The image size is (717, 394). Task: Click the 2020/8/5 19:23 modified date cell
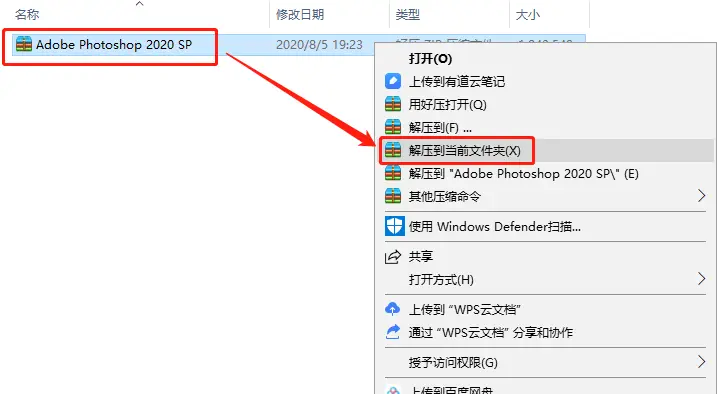tap(319, 44)
